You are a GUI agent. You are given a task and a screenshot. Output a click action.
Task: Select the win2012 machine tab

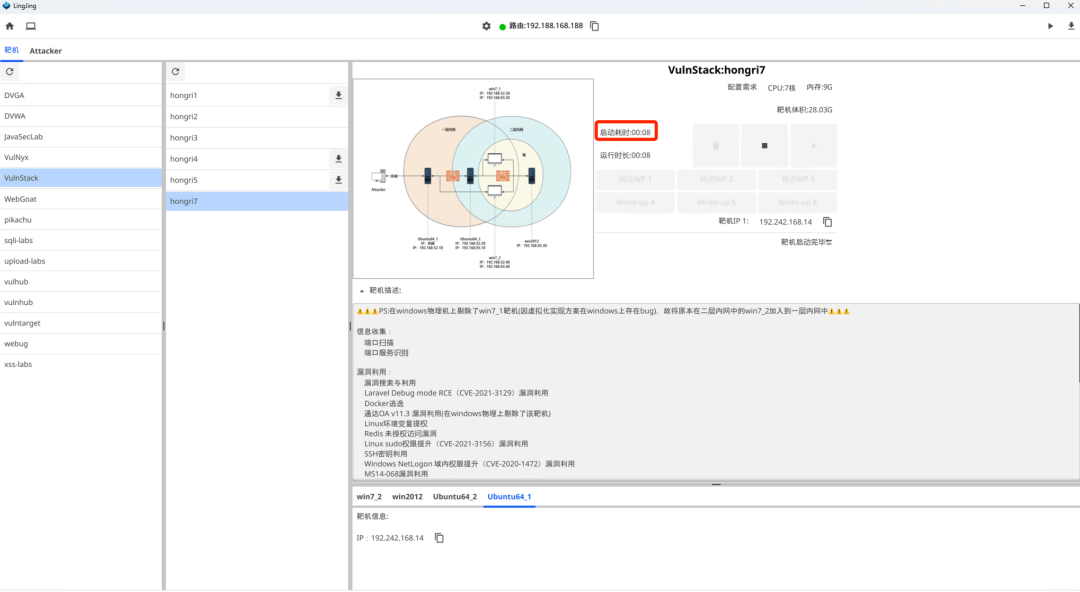tap(407, 496)
